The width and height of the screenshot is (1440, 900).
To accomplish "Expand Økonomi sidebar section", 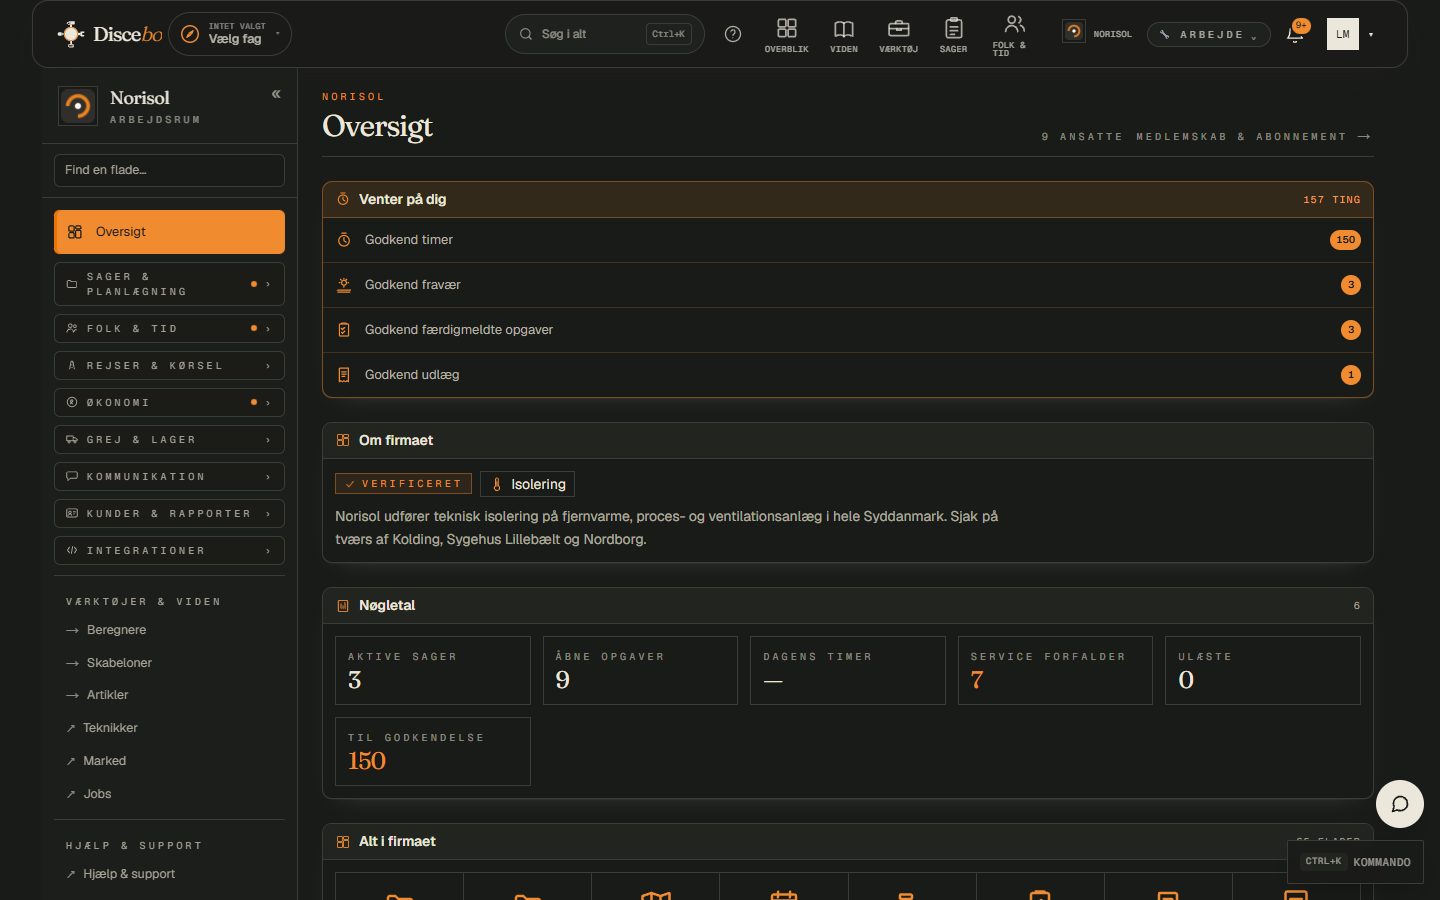I will tap(169, 402).
